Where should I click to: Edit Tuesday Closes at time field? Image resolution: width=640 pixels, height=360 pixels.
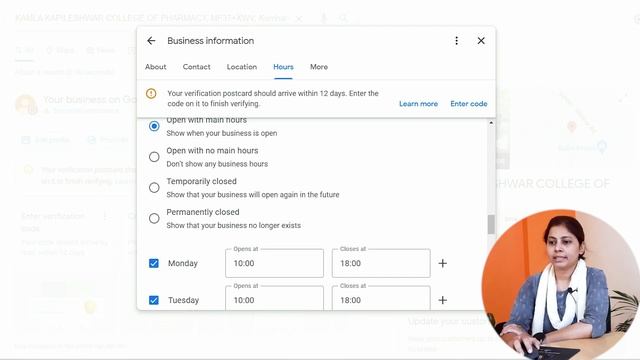(381, 298)
